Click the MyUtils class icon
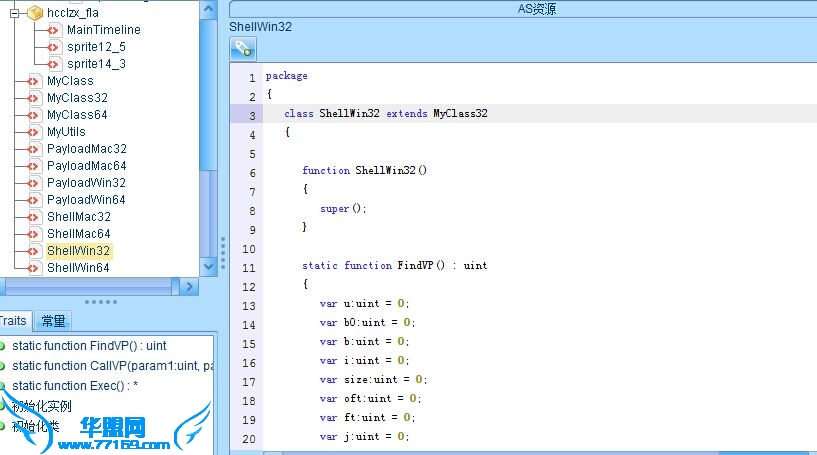Image resolution: width=817 pixels, height=455 pixels. (x=34, y=132)
